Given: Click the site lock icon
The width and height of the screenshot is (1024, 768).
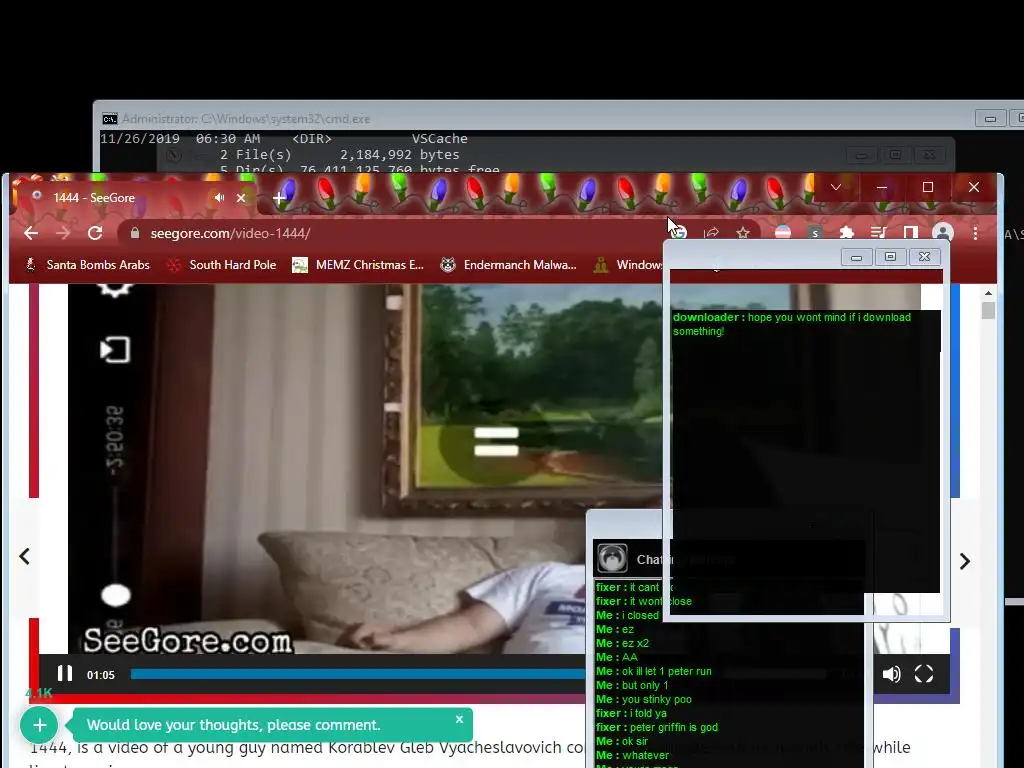Looking at the screenshot, I should click(135, 233).
